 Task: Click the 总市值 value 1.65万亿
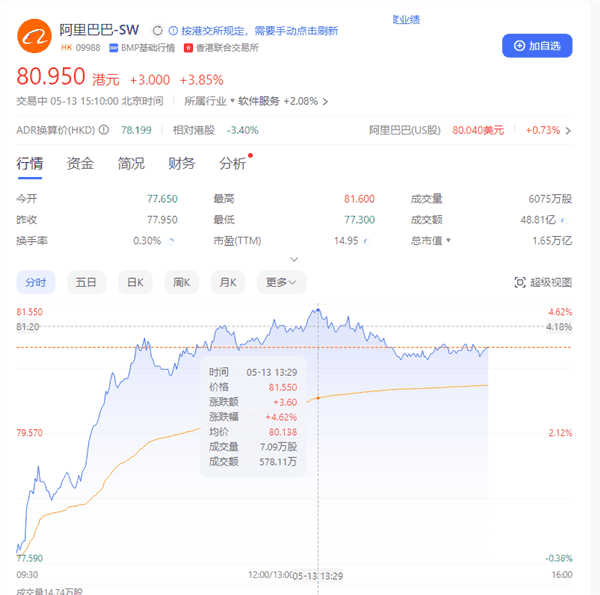pos(552,241)
